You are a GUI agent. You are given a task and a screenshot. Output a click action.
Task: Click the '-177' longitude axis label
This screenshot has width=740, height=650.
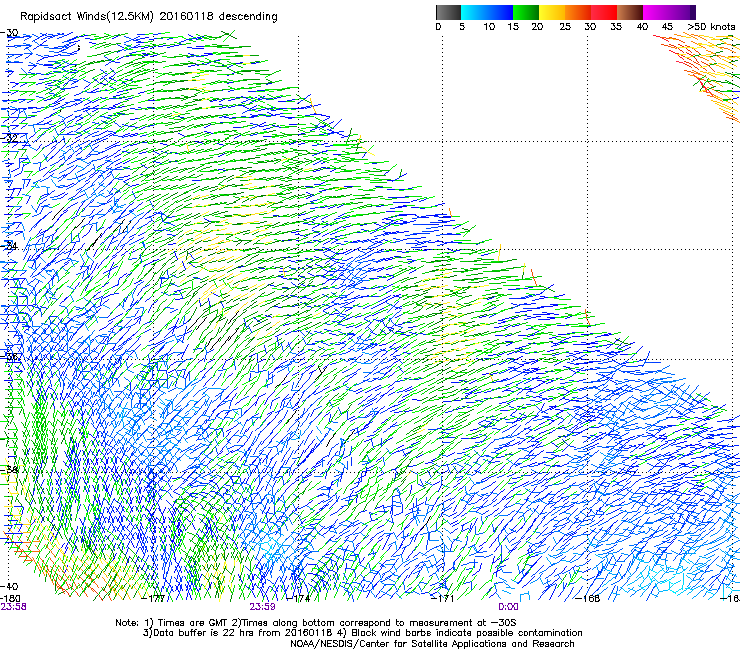[x=154, y=599]
